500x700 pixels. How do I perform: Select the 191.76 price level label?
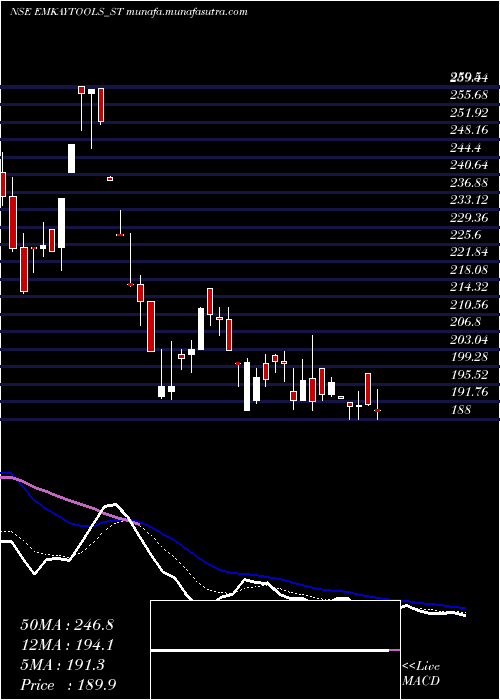pyautogui.click(x=468, y=392)
